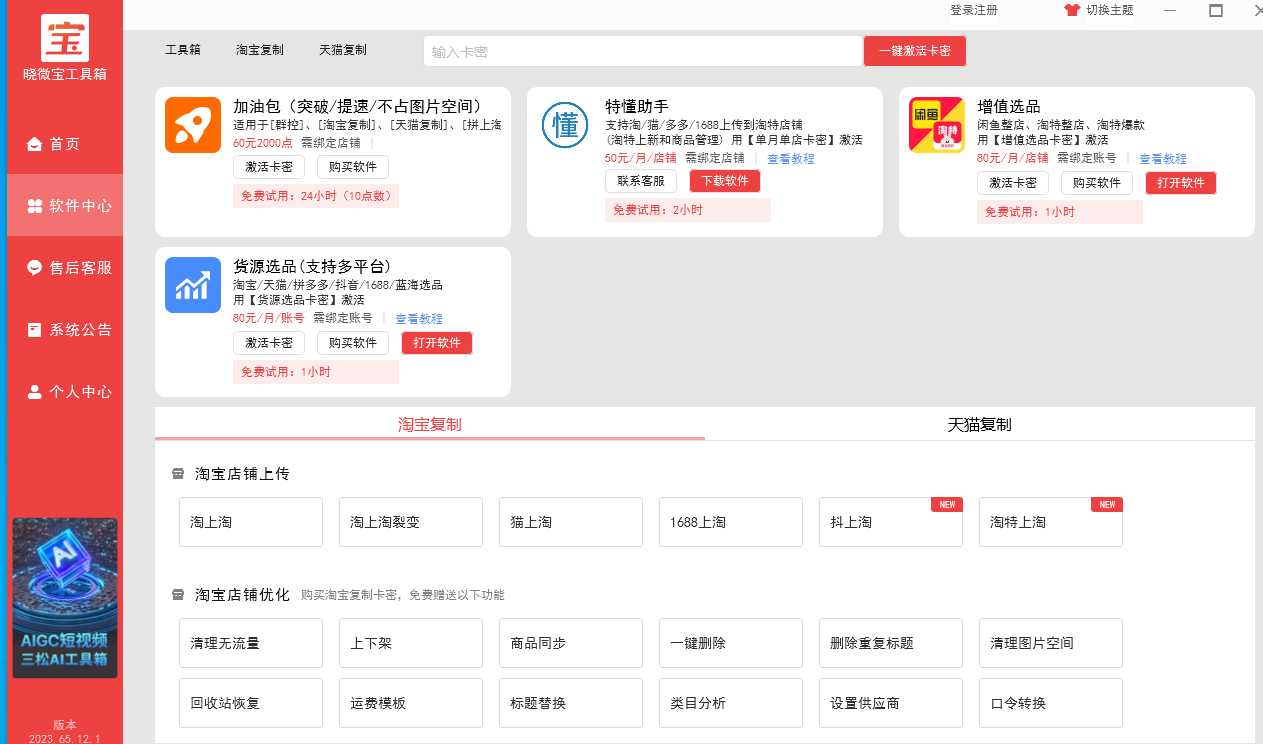Click the 60元2000点 price text

(x=263, y=142)
